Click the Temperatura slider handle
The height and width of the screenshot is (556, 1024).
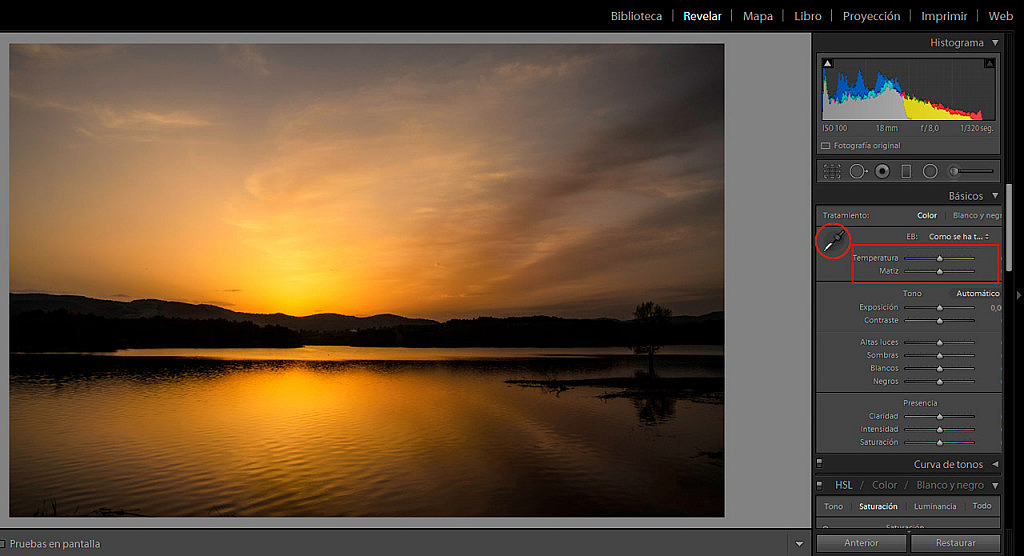coord(940,258)
